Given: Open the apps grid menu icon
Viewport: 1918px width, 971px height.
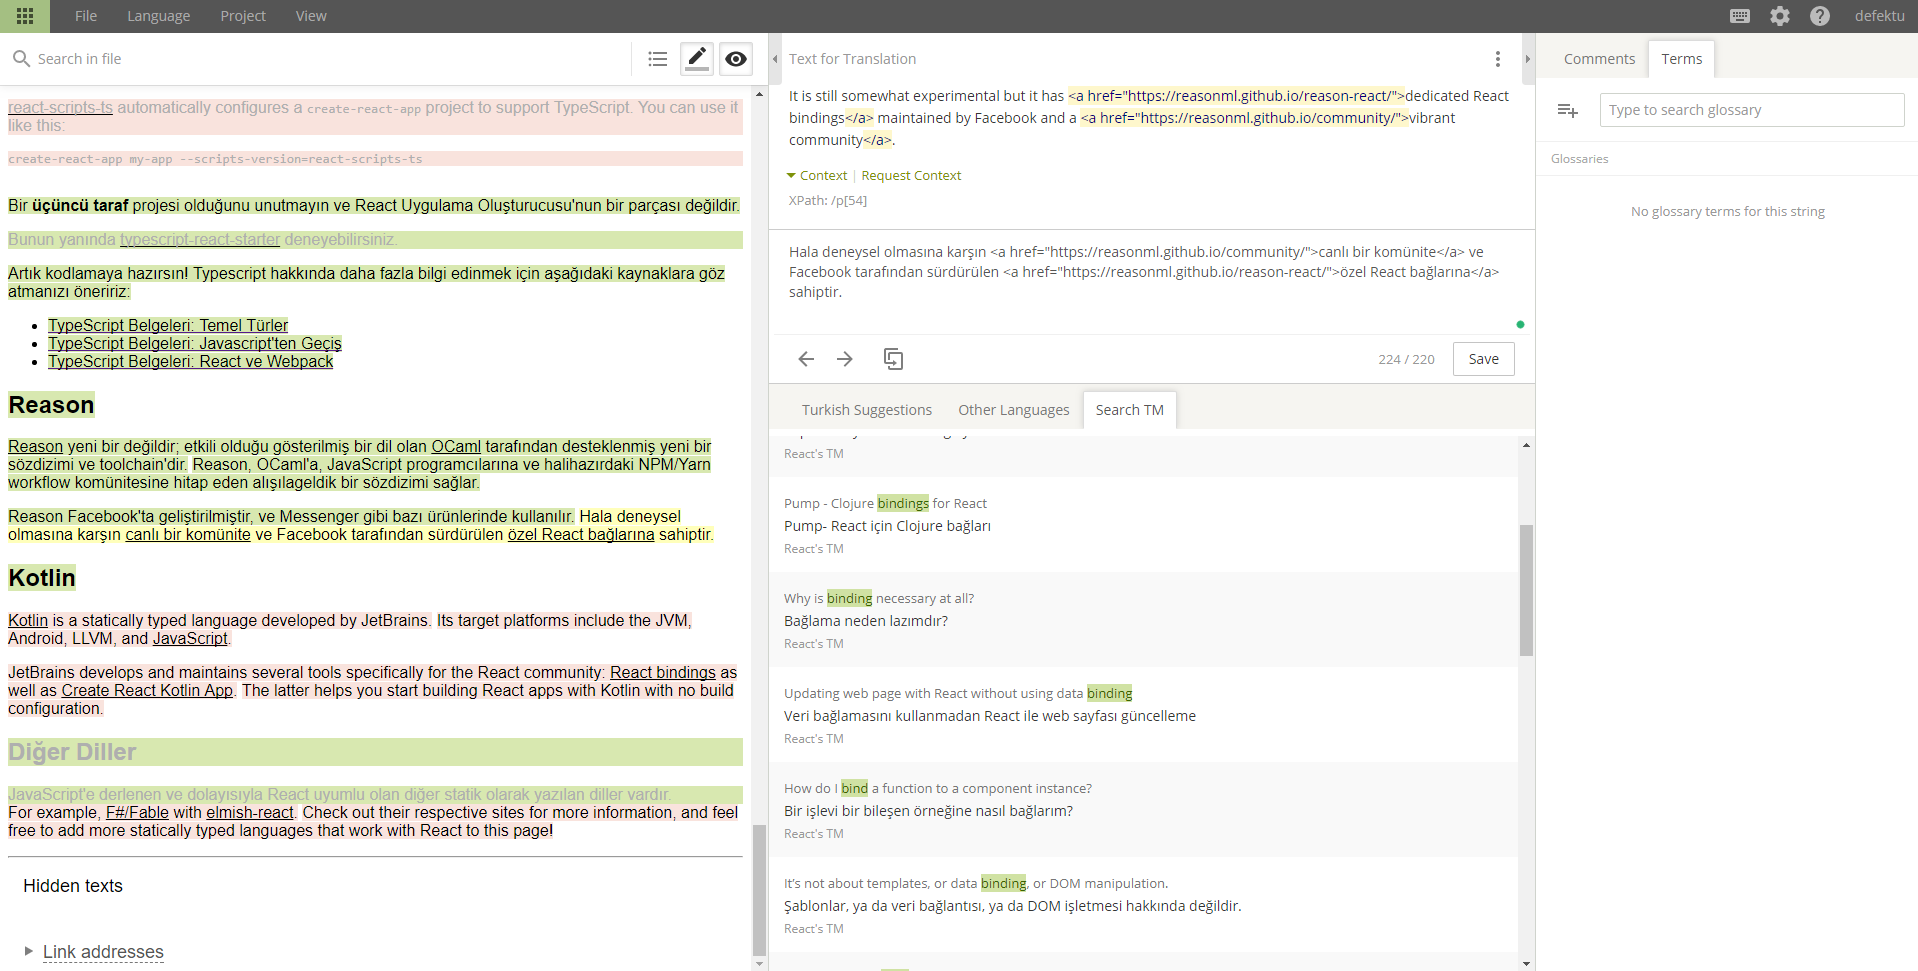Looking at the screenshot, I should pos(25,16).
